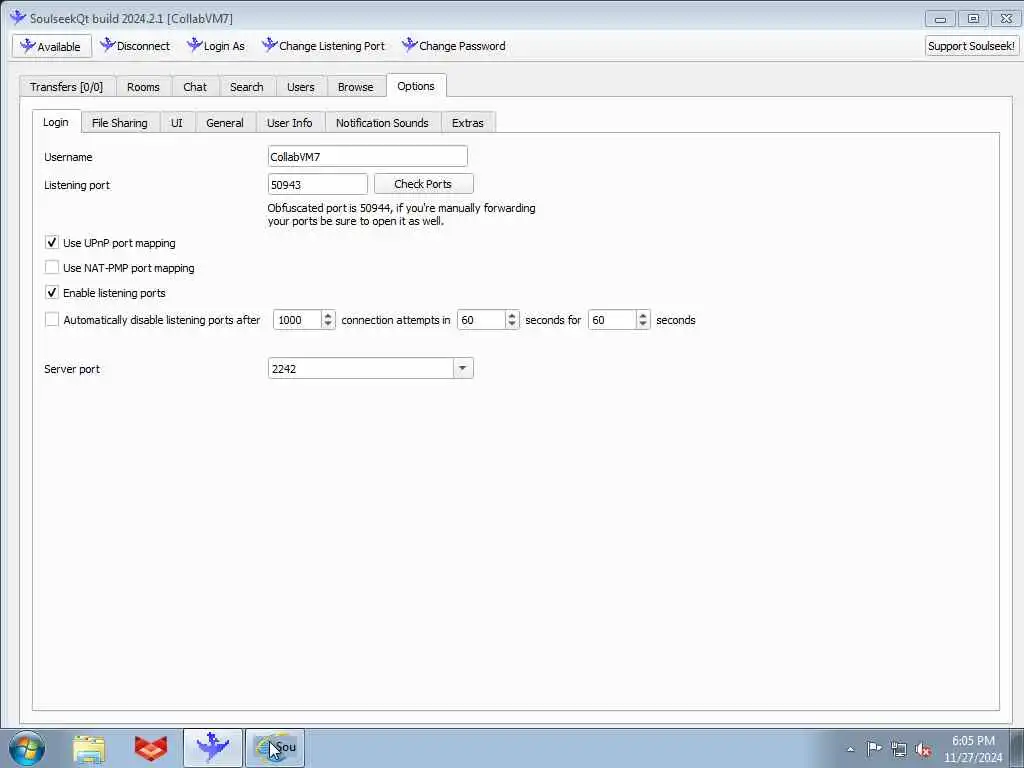The image size is (1024, 768).
Task: Expand the Server port dropdown arrow
Action: pos(462,368)
